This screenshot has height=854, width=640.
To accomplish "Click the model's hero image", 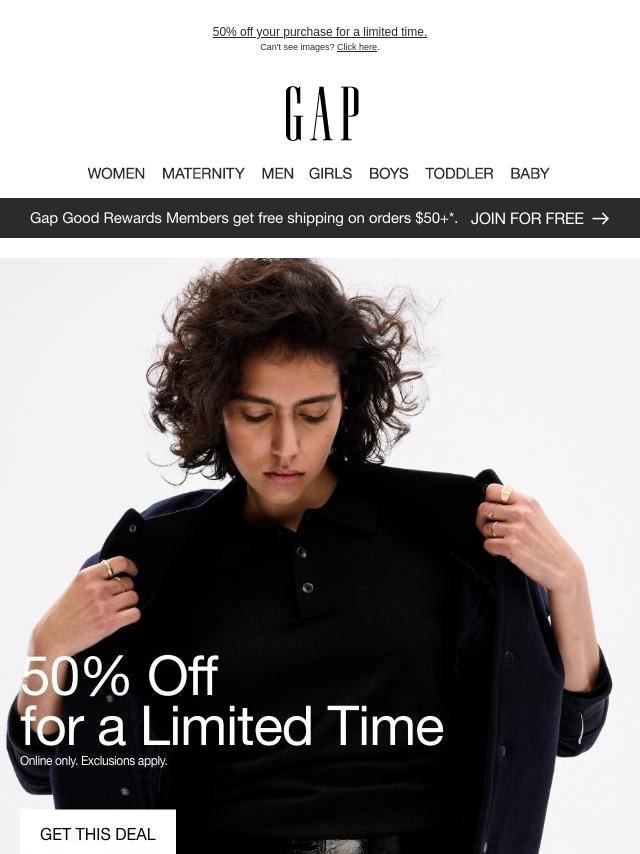I will (320, 556).
